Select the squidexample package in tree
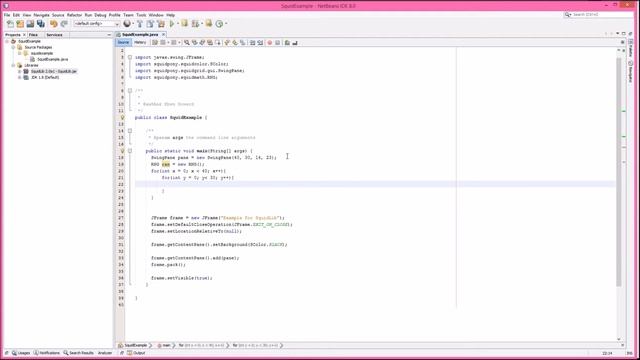Image resolution: width=640 pixels, height=360 pixels. pyautogui.click(x=42, y=53)
